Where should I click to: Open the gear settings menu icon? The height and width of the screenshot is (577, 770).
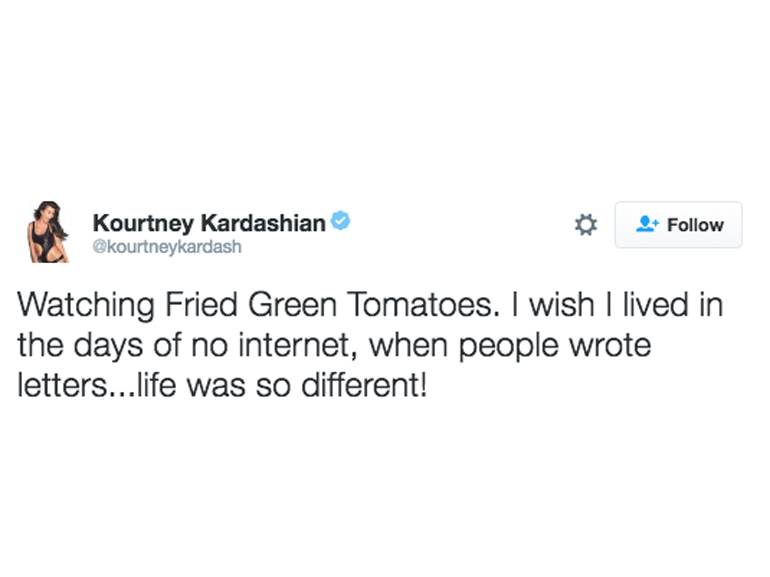[585, 225]
